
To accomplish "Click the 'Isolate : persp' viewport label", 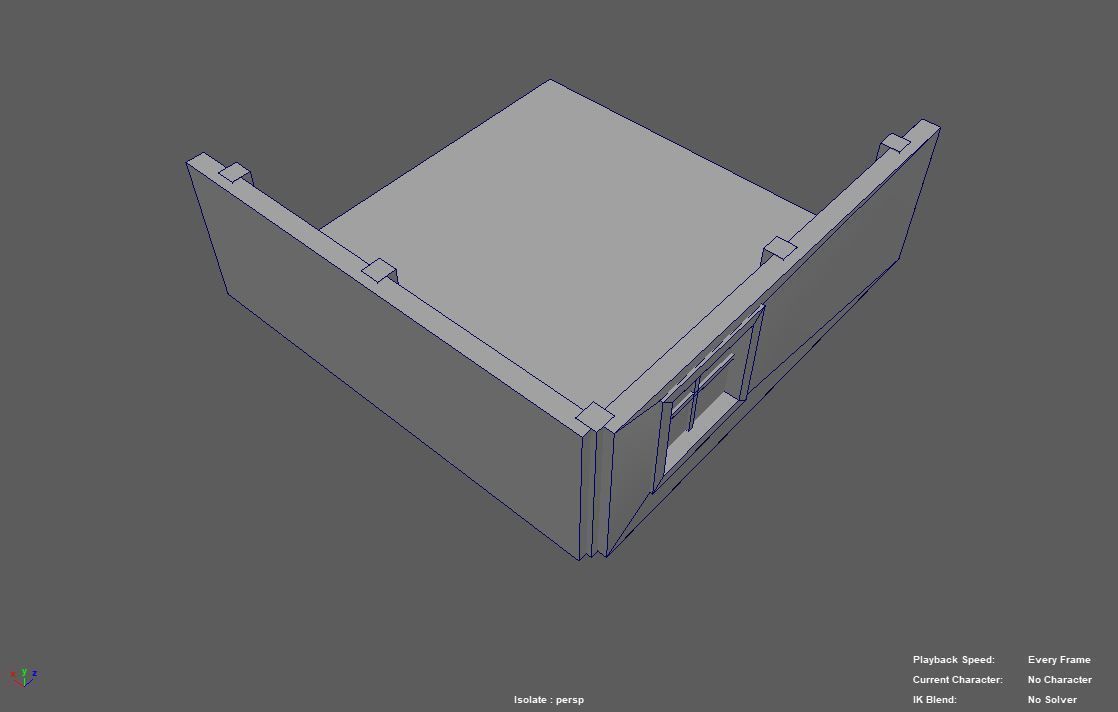I will (548, 700).
